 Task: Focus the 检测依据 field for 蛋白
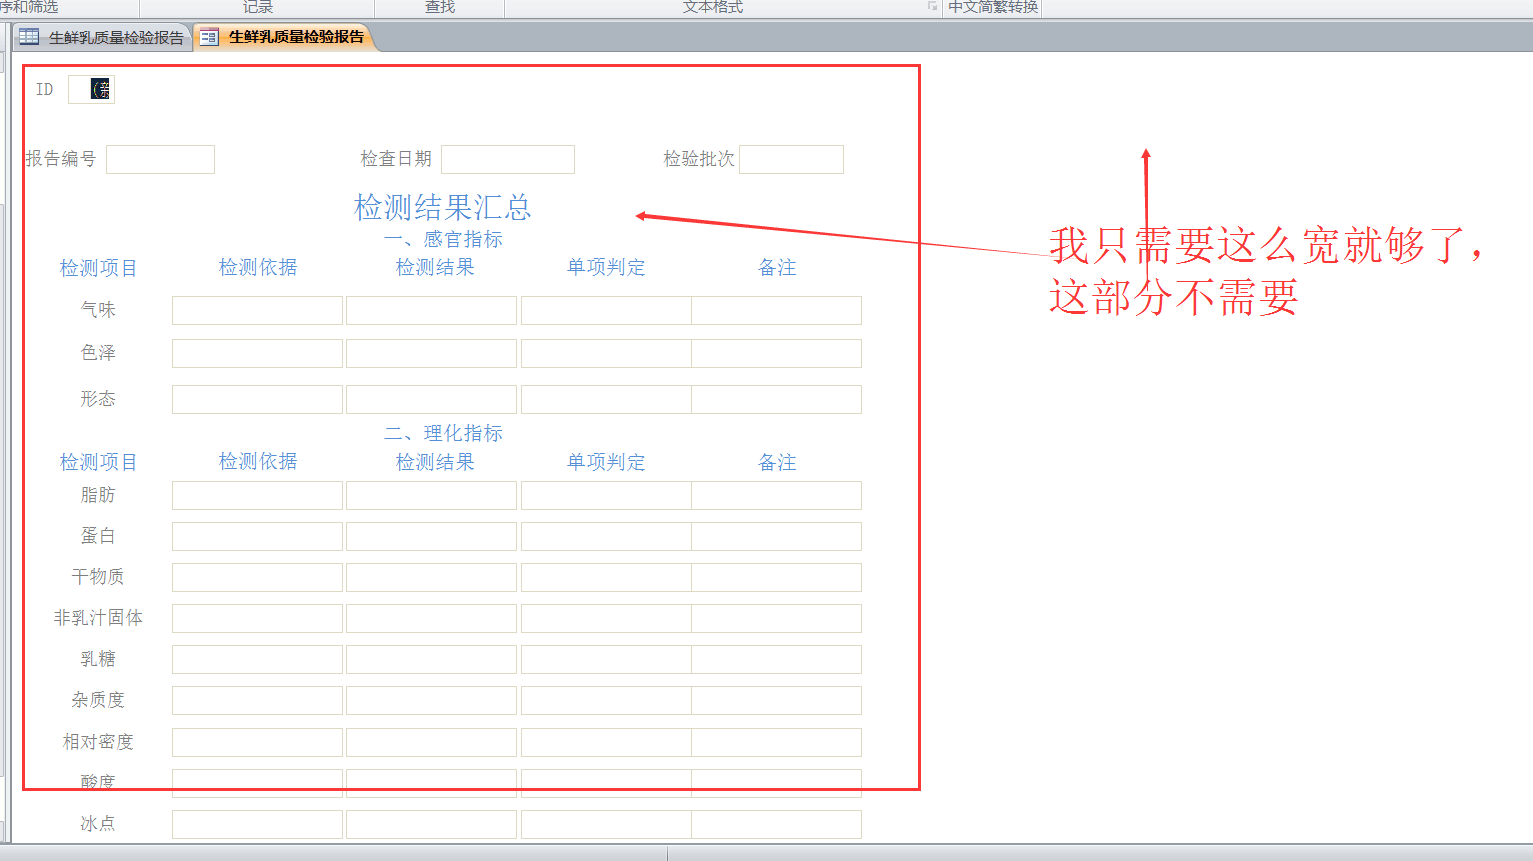[x=257, y=536]
